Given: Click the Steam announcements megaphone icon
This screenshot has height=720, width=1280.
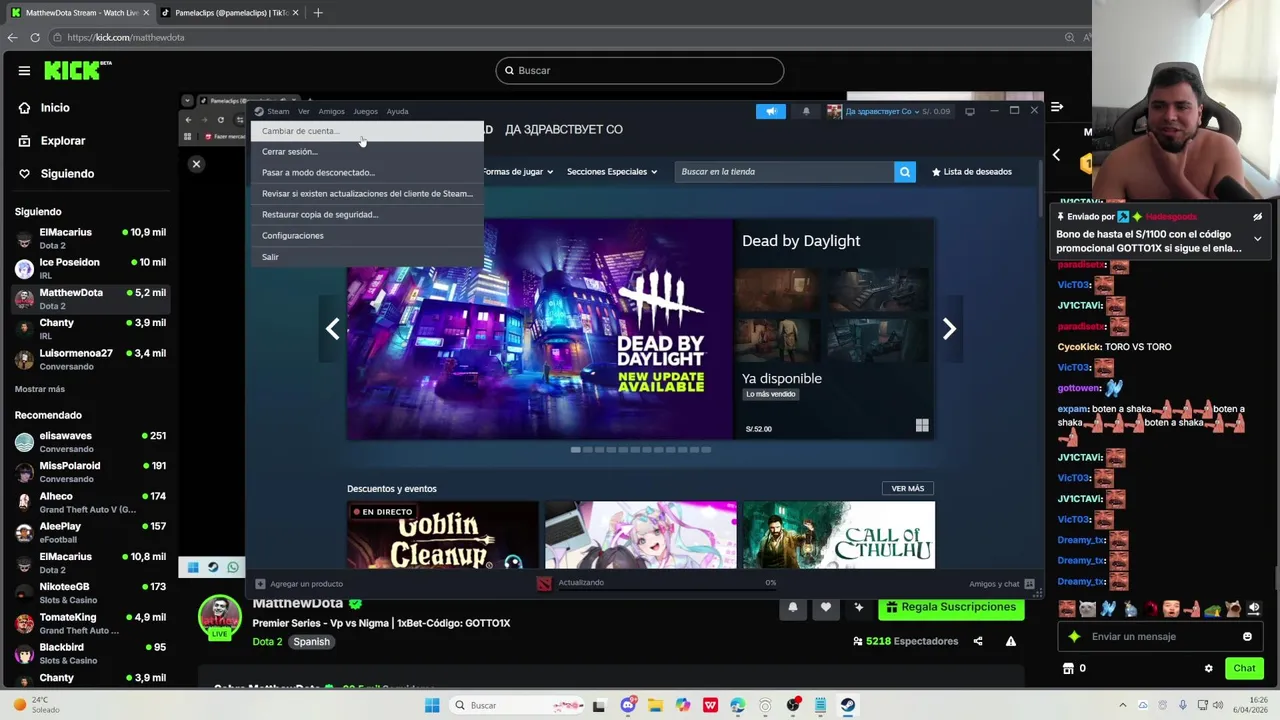Looking at the screenshot, I should click(771, 111).
